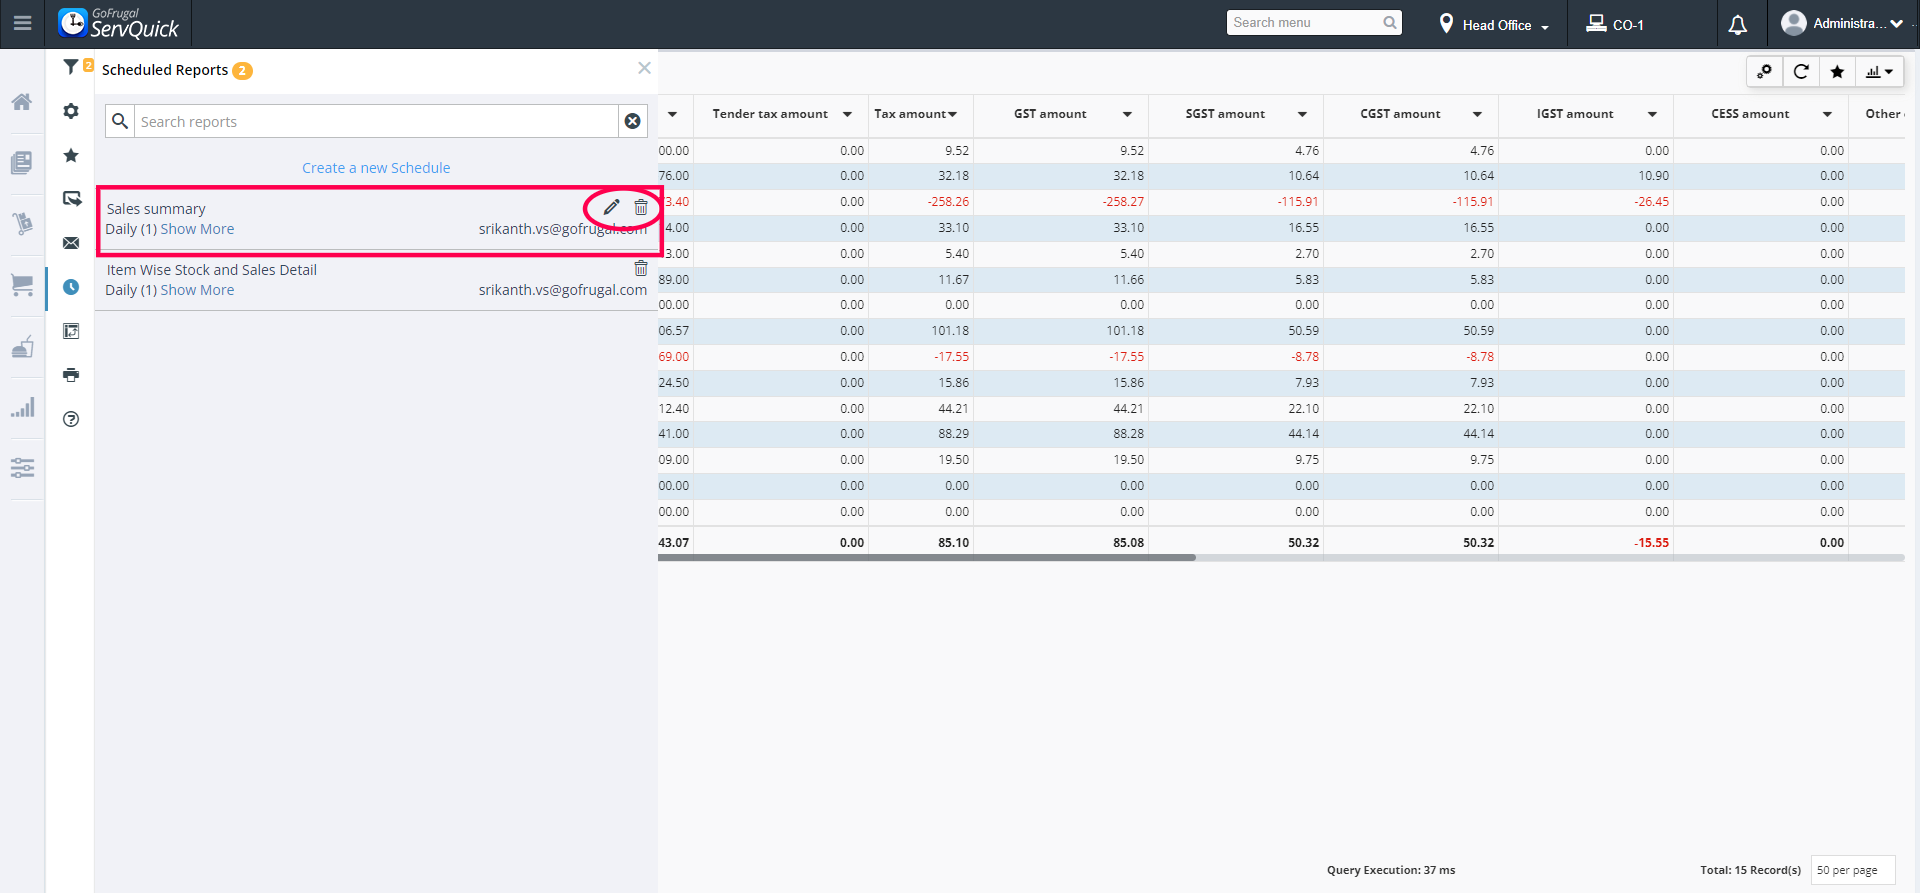This screenshot has height=893, width=1920.
Task: Click the Query Execution: 37 ms text
Action: (1391, 870)
